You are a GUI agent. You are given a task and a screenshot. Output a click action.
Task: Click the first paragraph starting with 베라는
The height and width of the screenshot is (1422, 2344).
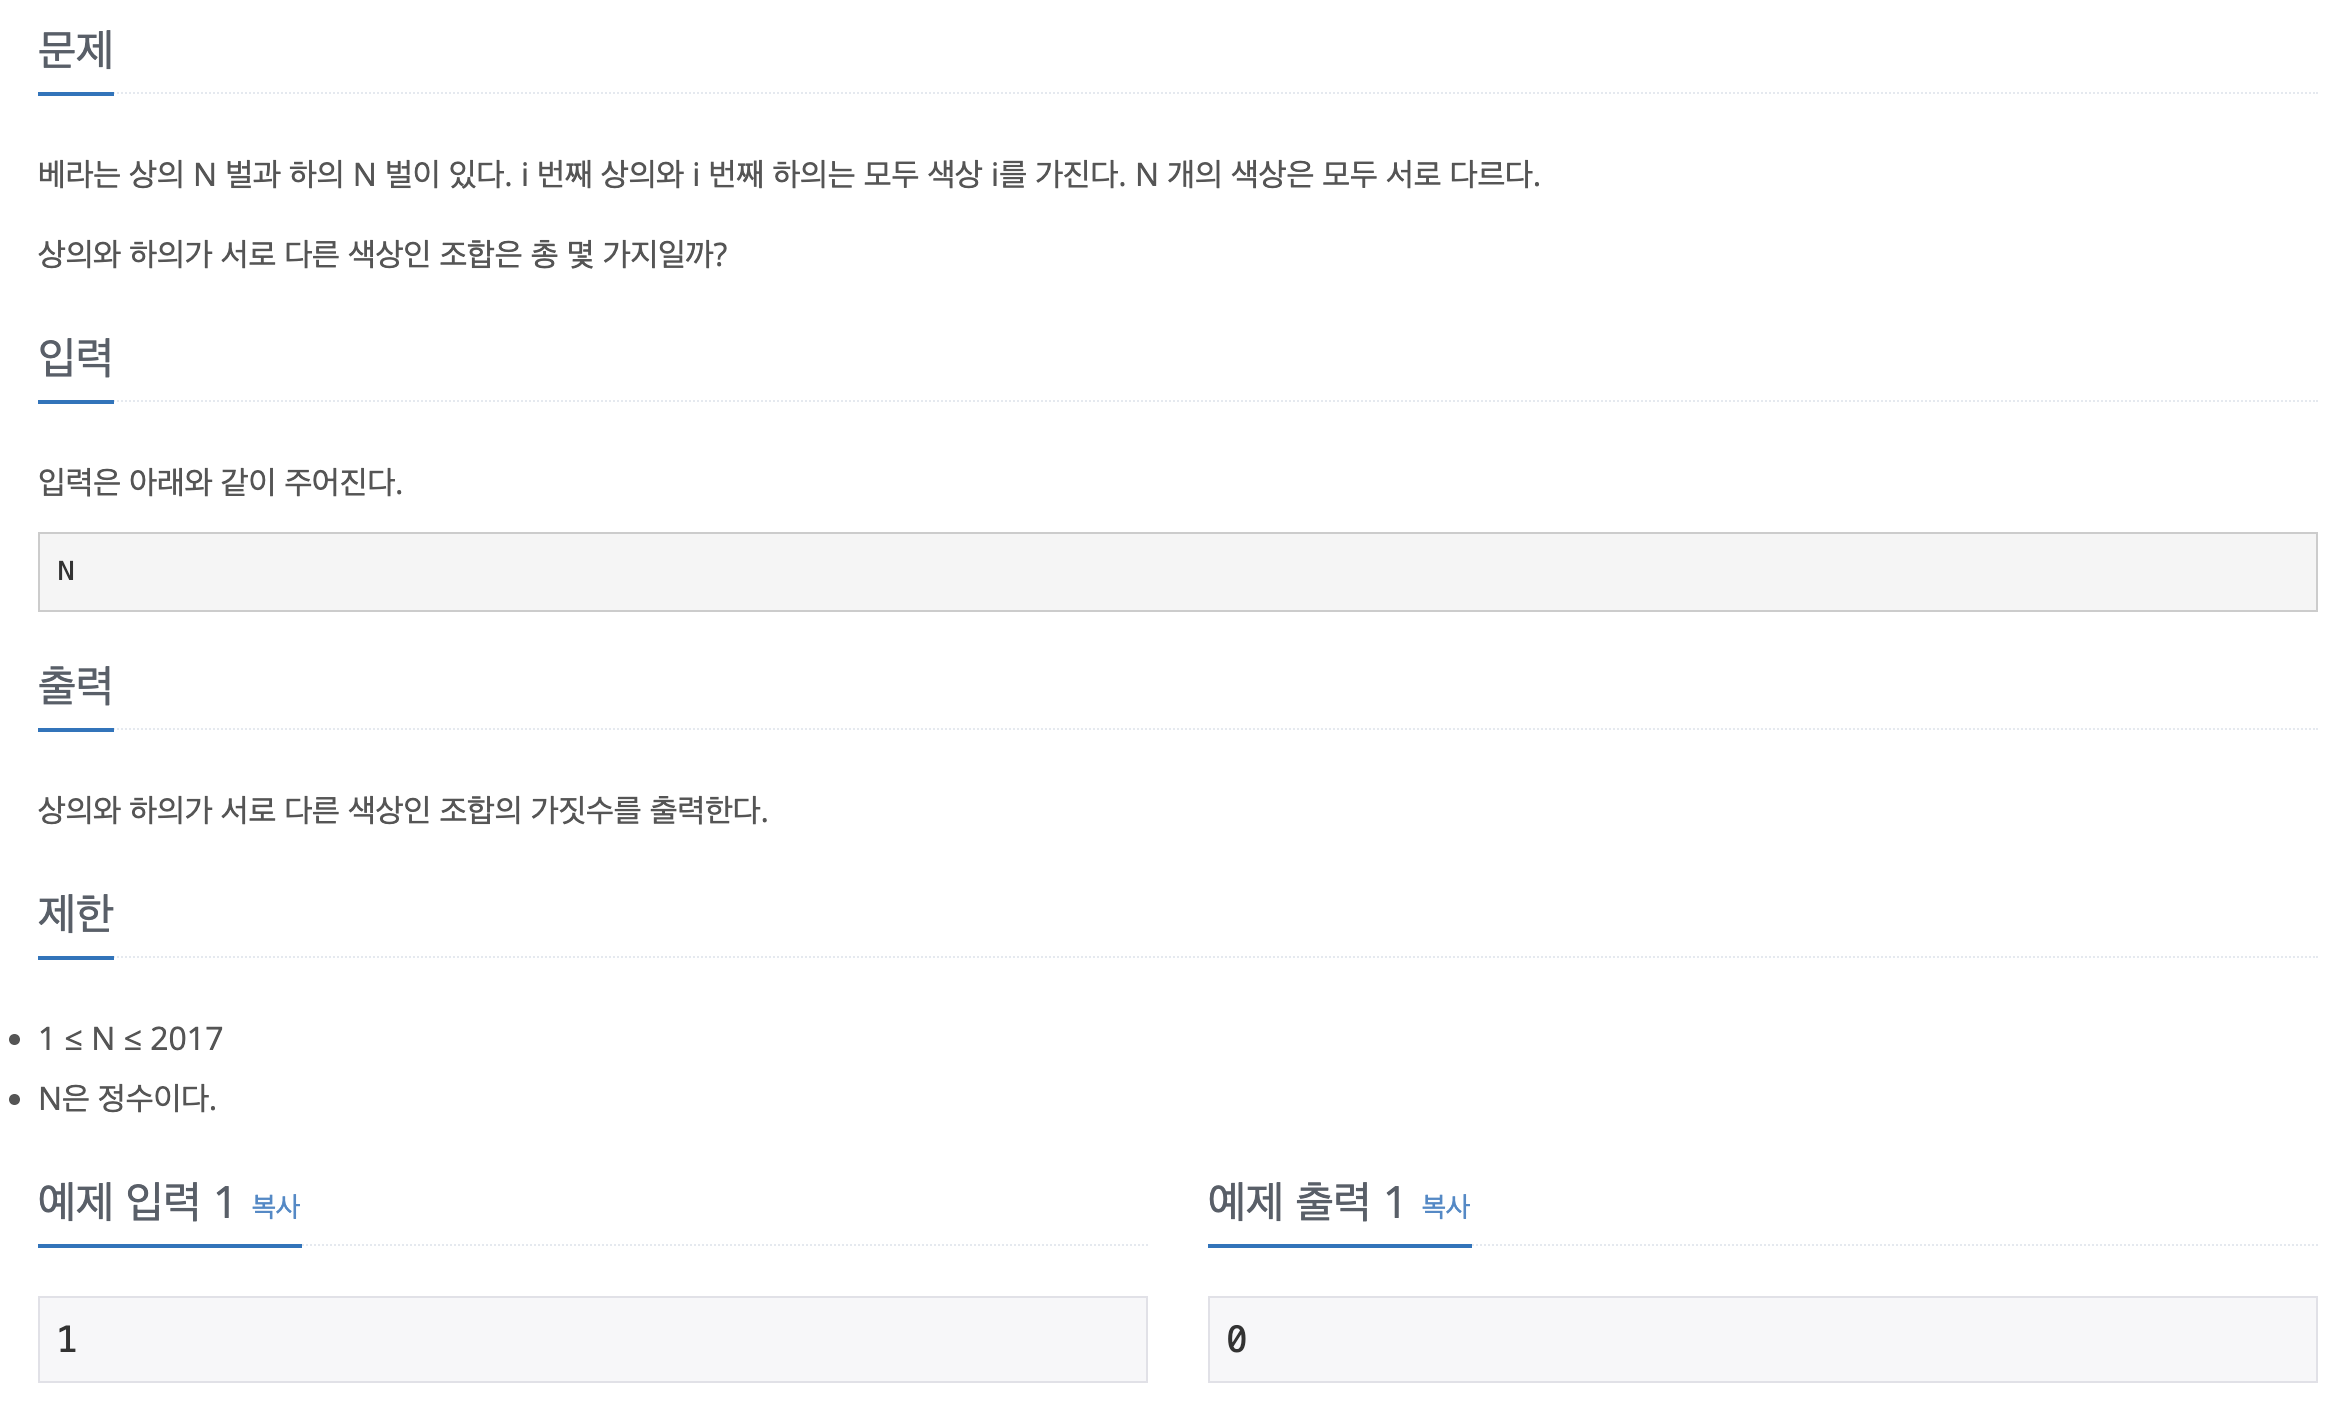(x=789, y=174)
